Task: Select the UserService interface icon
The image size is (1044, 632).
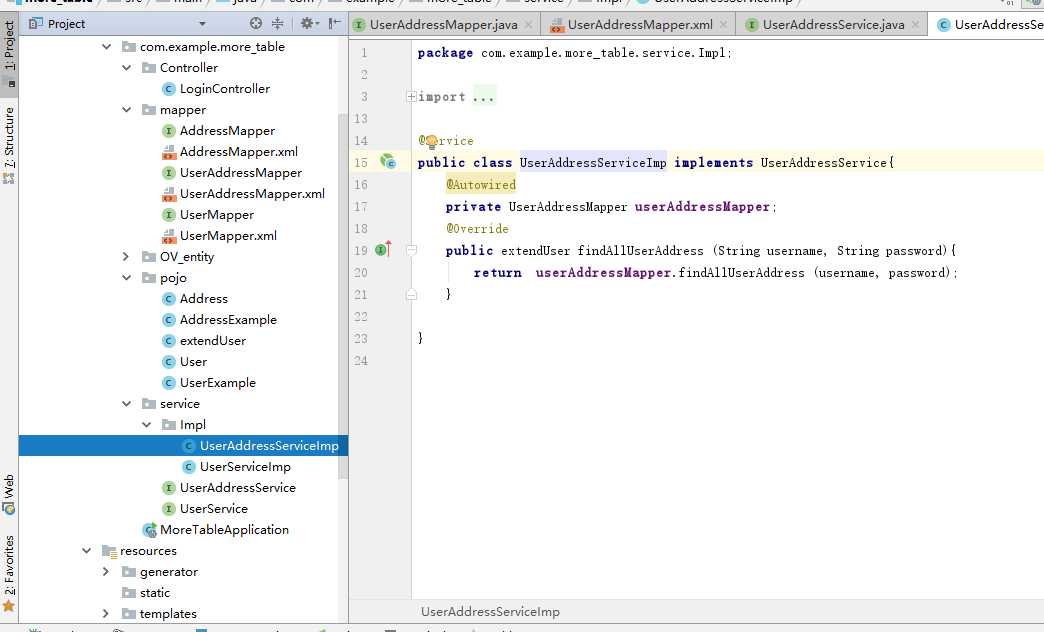Action: 169,508
